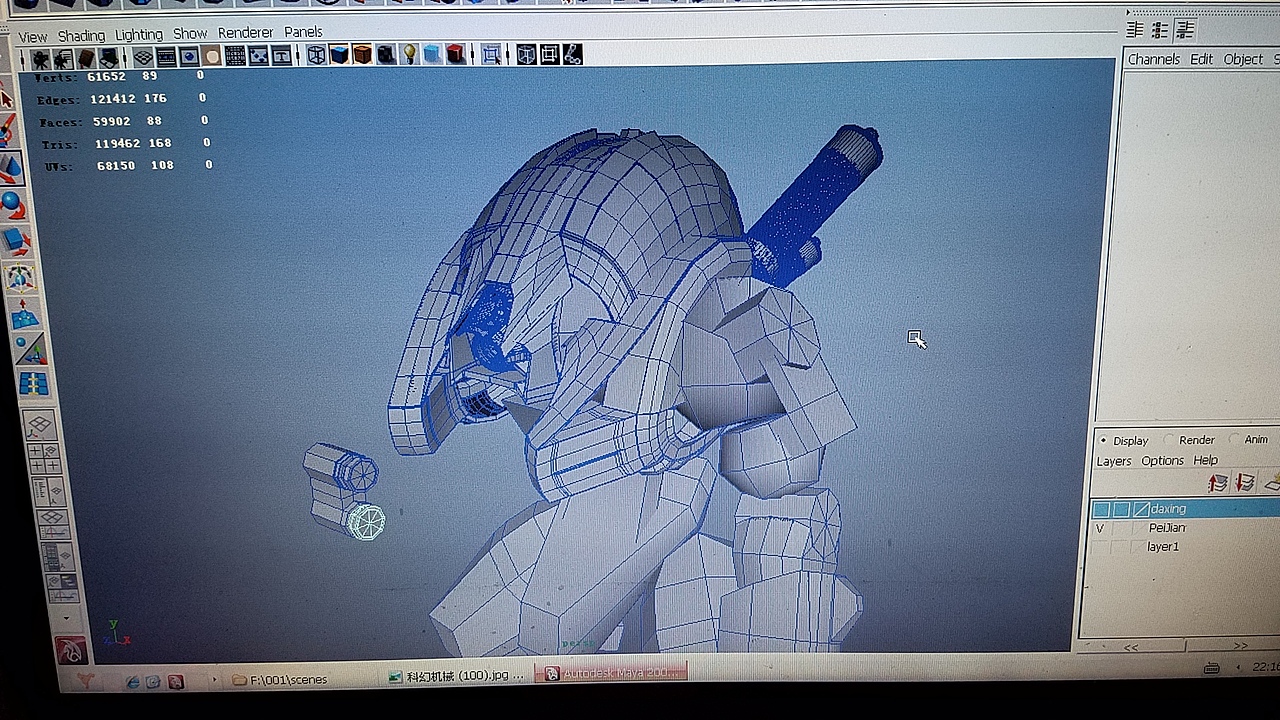The height and width of the screenshot is (720, 1280).
Task: Select the Display layer radio button
Action: coord(1103,441)
